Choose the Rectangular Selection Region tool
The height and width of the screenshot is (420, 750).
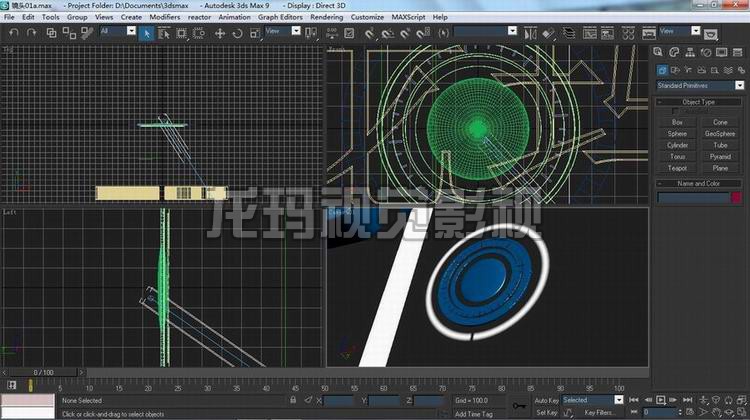click(181, 33)
